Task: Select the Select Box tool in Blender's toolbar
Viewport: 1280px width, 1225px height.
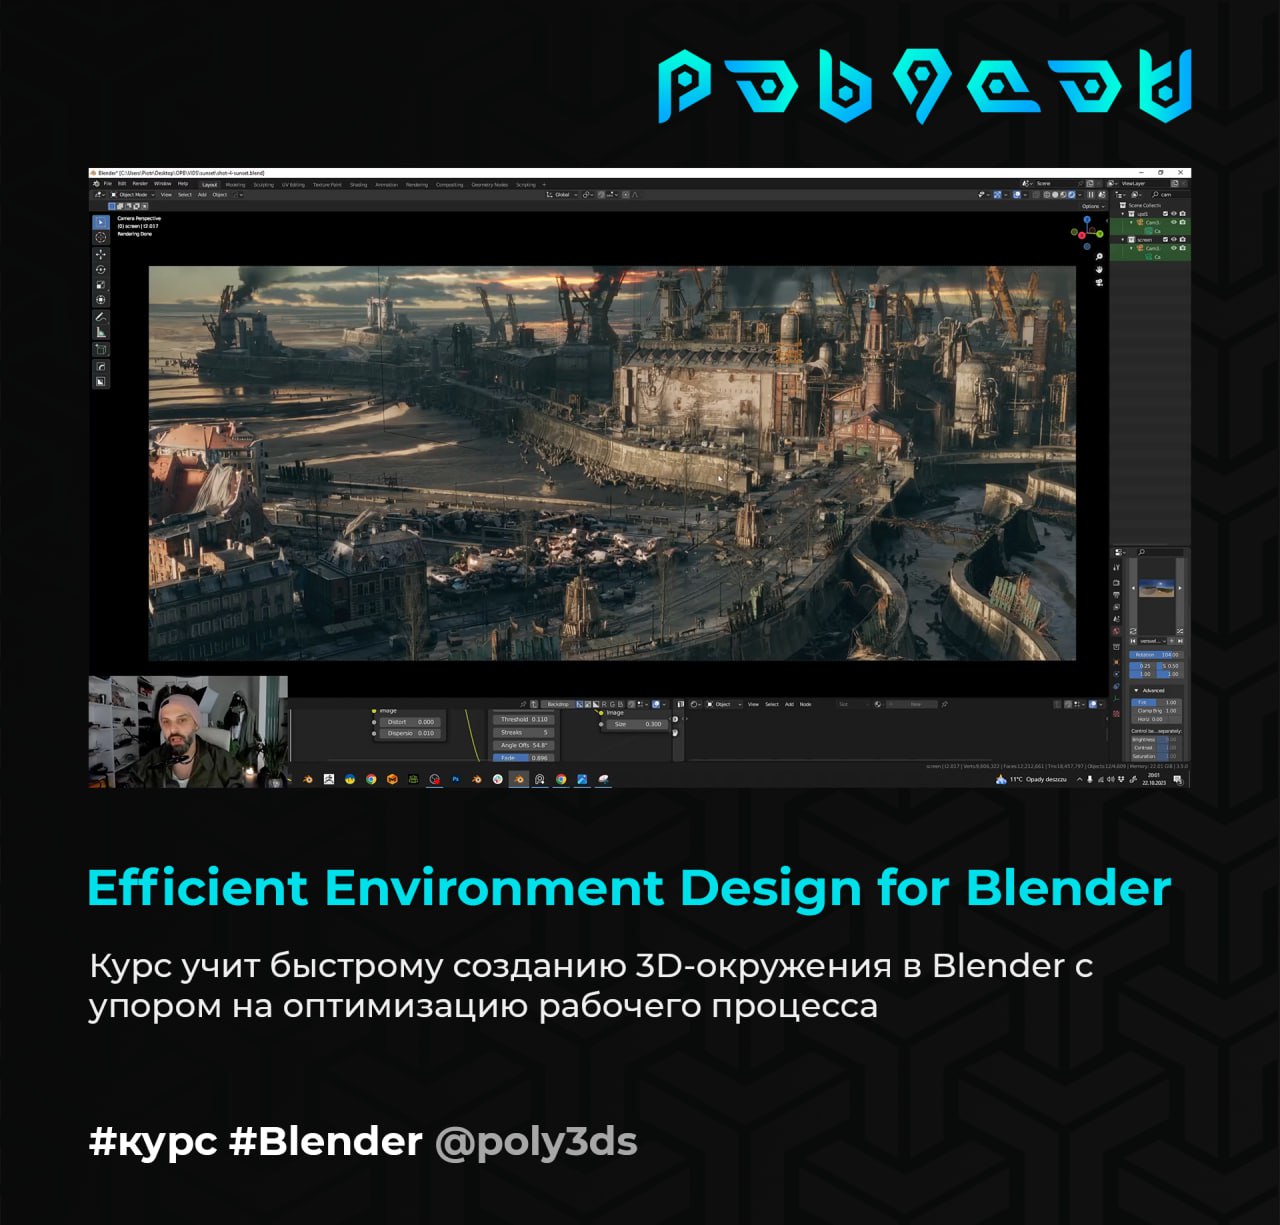Action: coord(101,222)
